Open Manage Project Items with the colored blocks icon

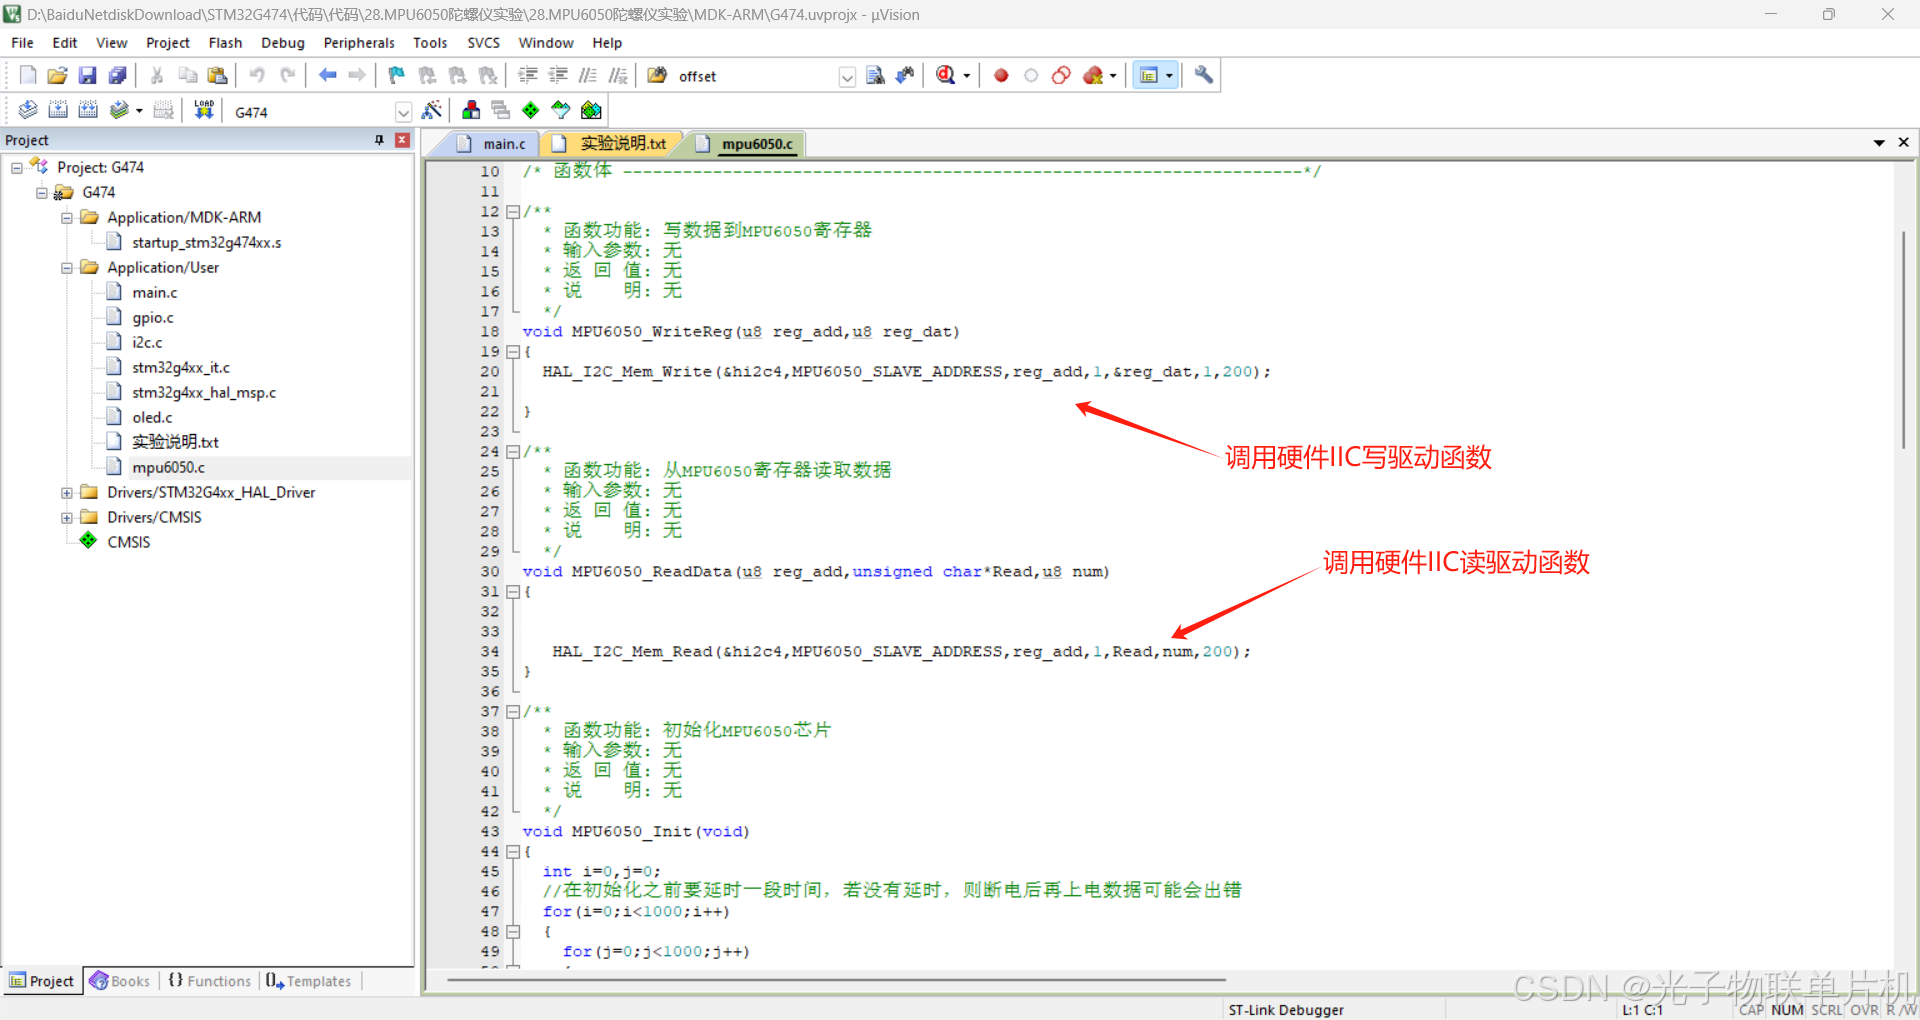tap(471, 110)
